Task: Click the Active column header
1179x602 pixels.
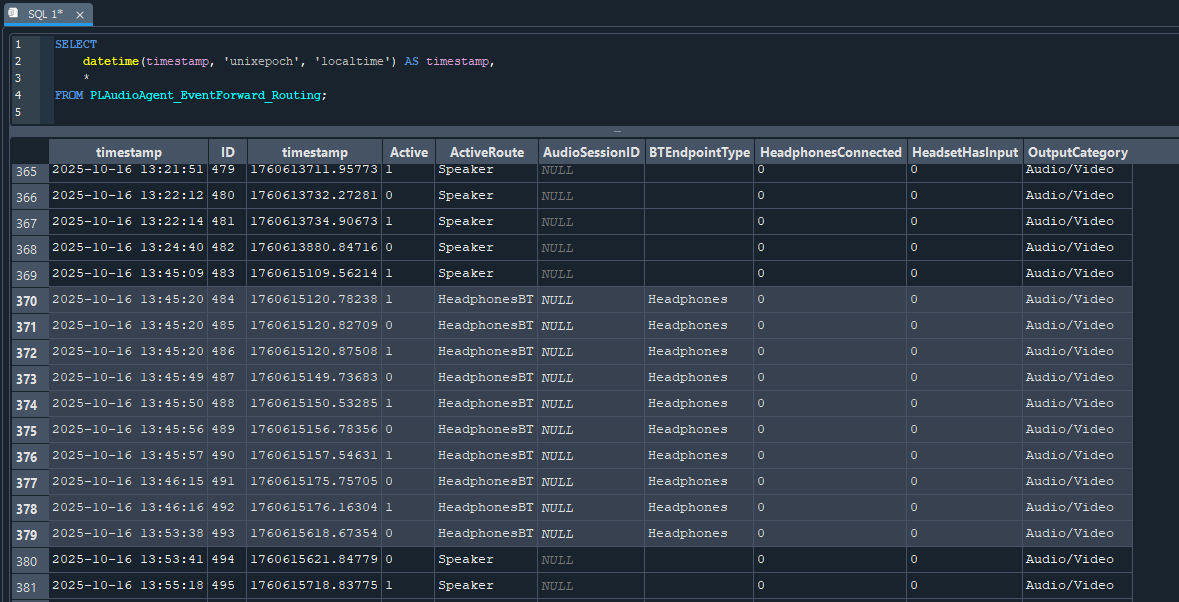Action: pos(408,152)
